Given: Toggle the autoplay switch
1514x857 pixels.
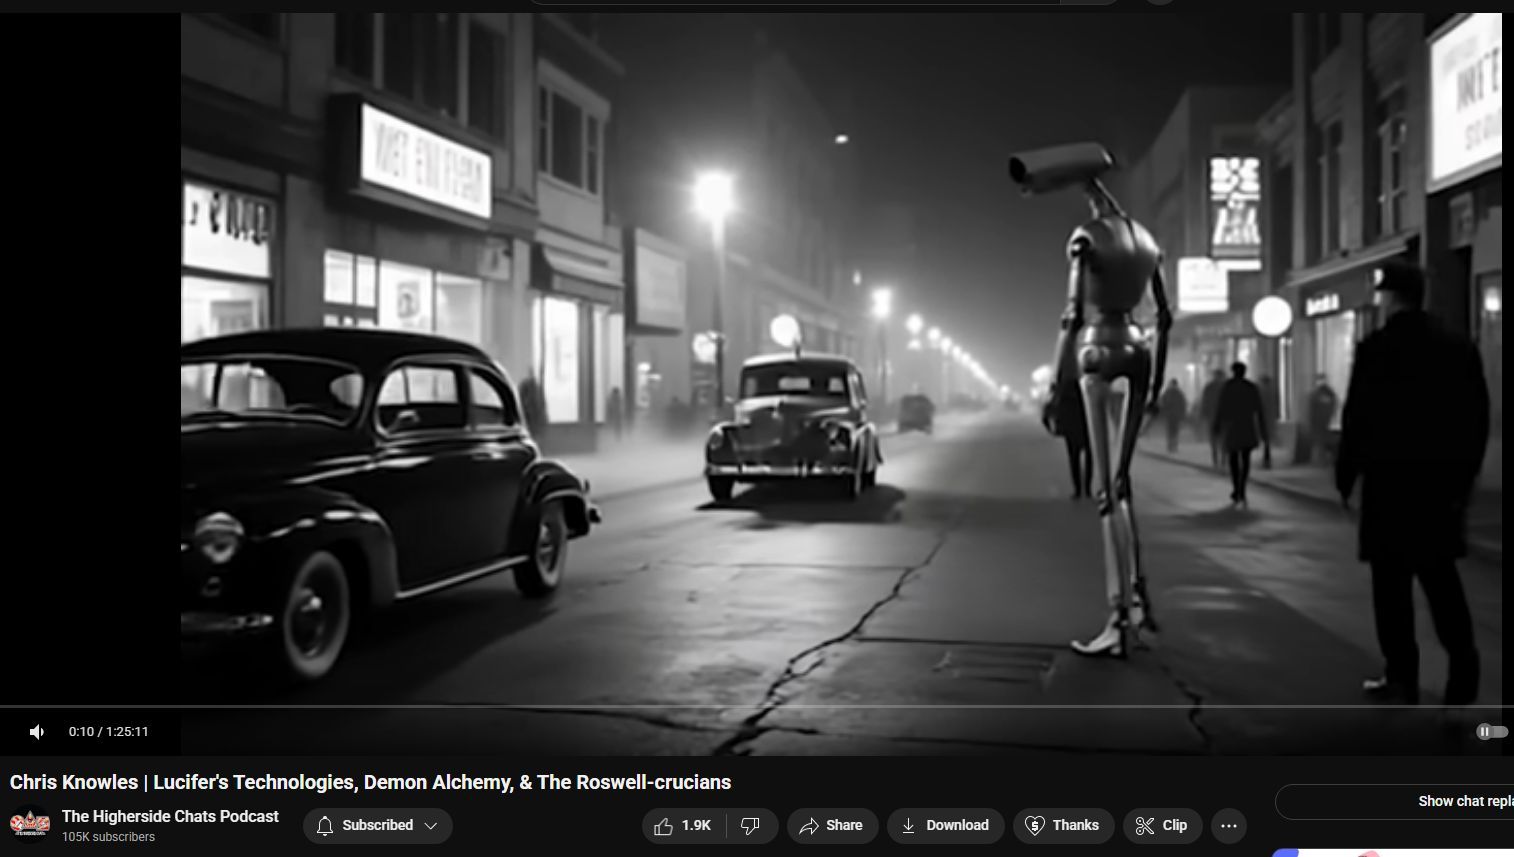Looking at the screenshot, I should (1491, 732).
